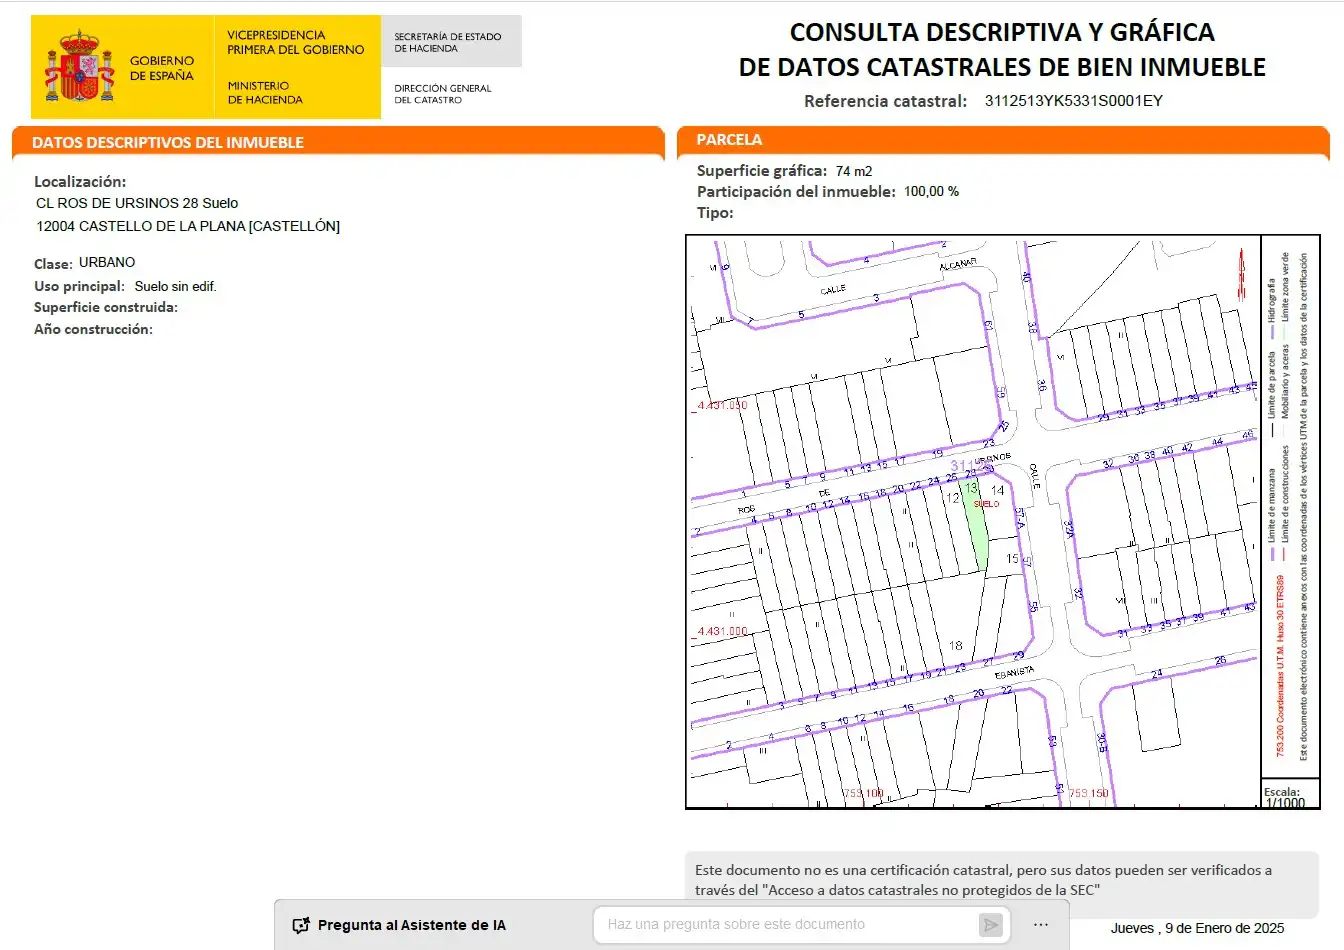The image size is (1344, 950).
Task: Click the 4.431.050 coordinate label on the map
Action: (x=722, y=405)
